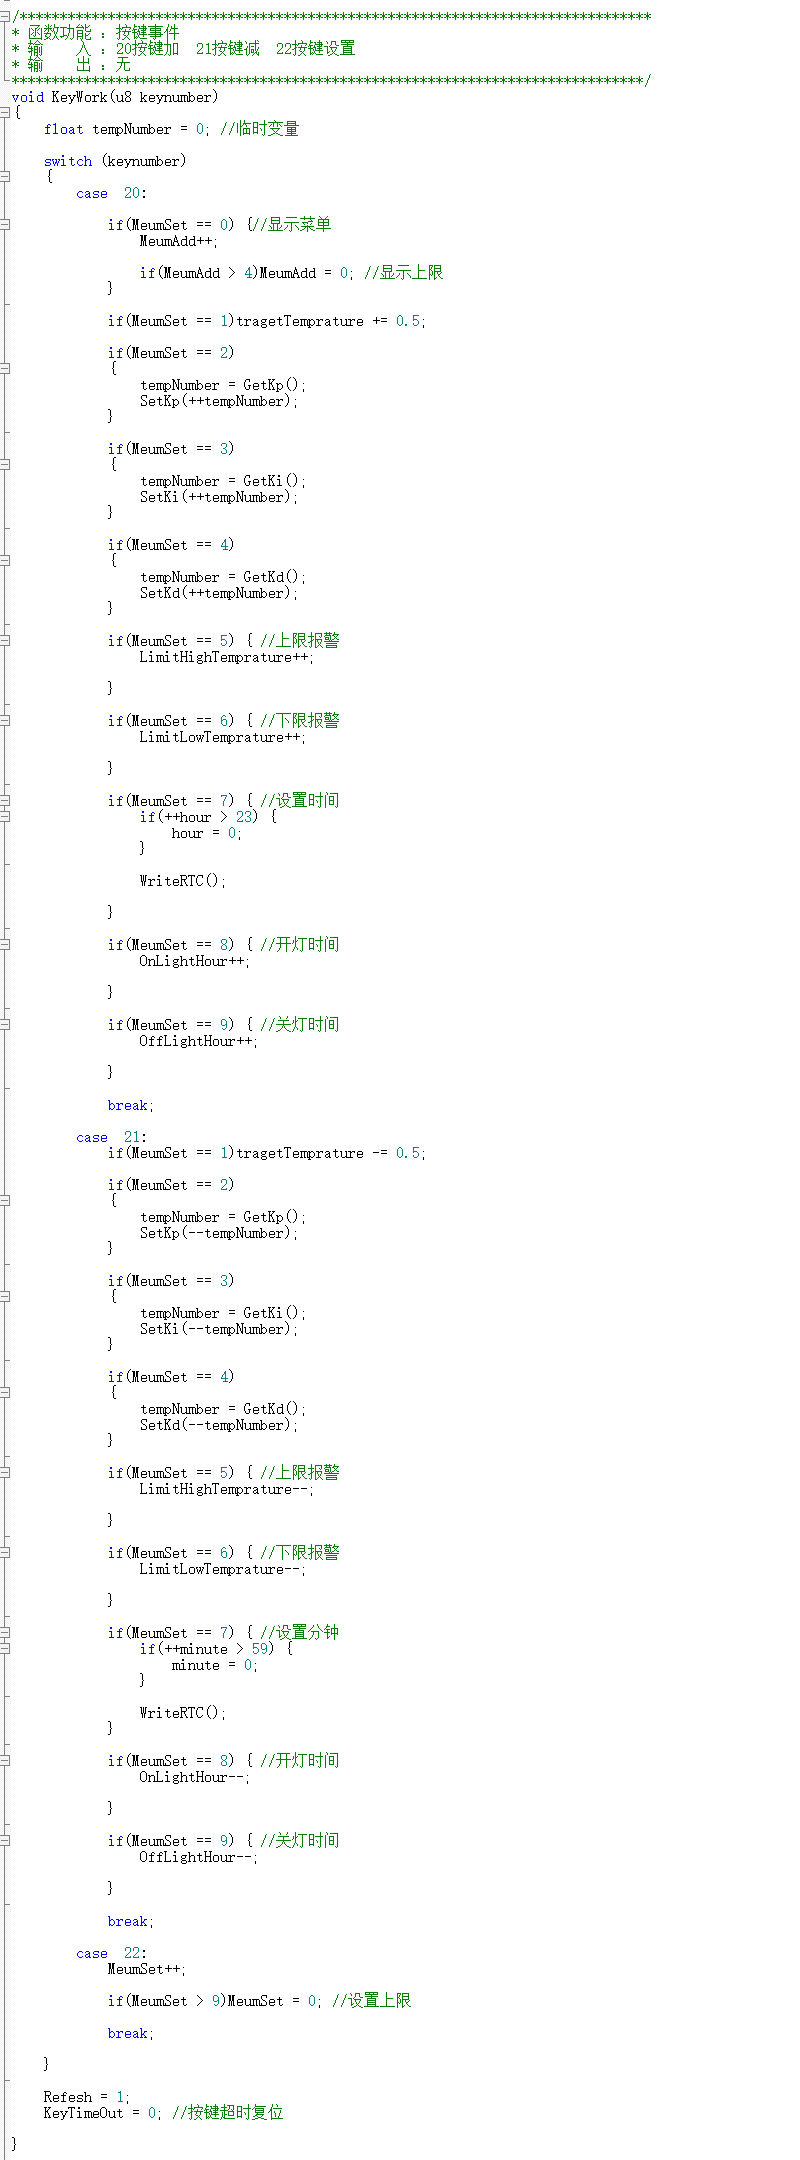Screen dimensions: 800x2160
Task: Click the 'minute = 0;' assignment
Action: tap(215, 1665)
